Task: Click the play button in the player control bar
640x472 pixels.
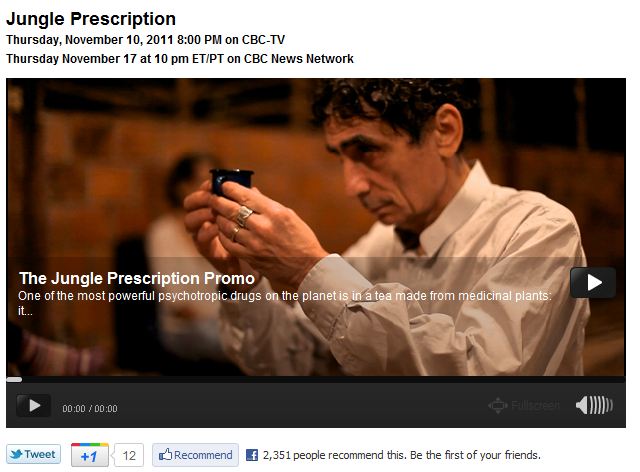Action: 34,405
